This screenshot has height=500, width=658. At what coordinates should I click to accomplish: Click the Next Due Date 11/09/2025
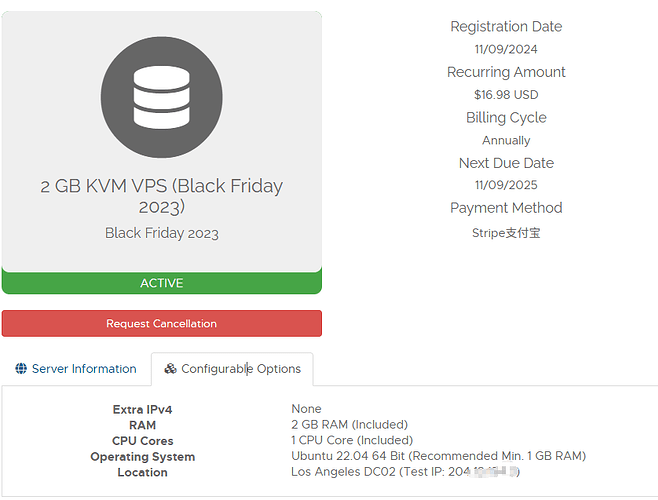pos(506,185)
